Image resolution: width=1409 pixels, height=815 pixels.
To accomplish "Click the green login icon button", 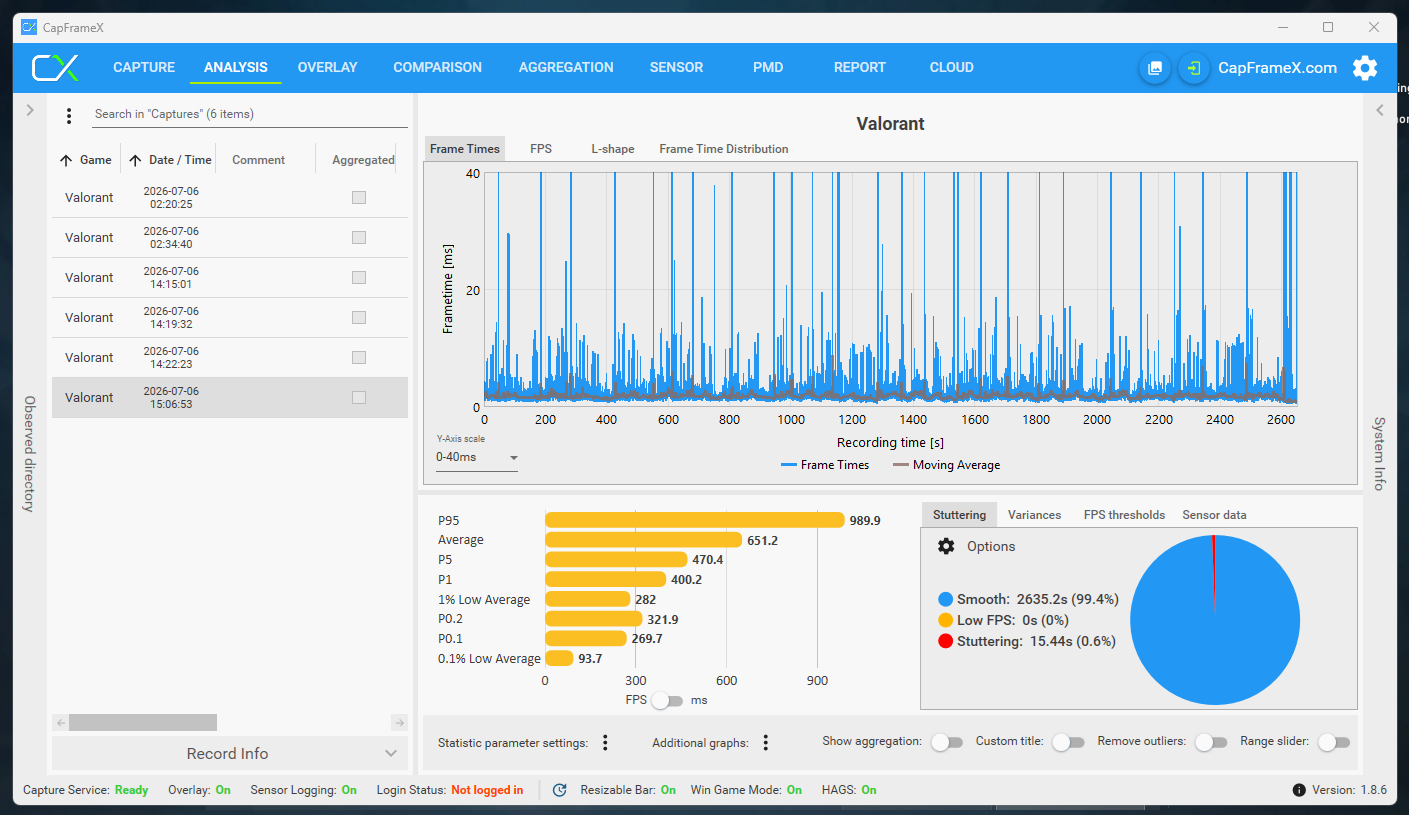I will 1194,68.
